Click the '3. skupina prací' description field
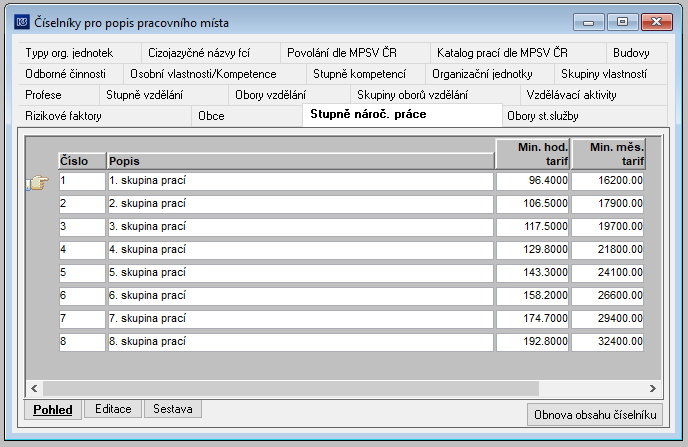The height and width of the screenshot is (447, 688). (301, 227)
